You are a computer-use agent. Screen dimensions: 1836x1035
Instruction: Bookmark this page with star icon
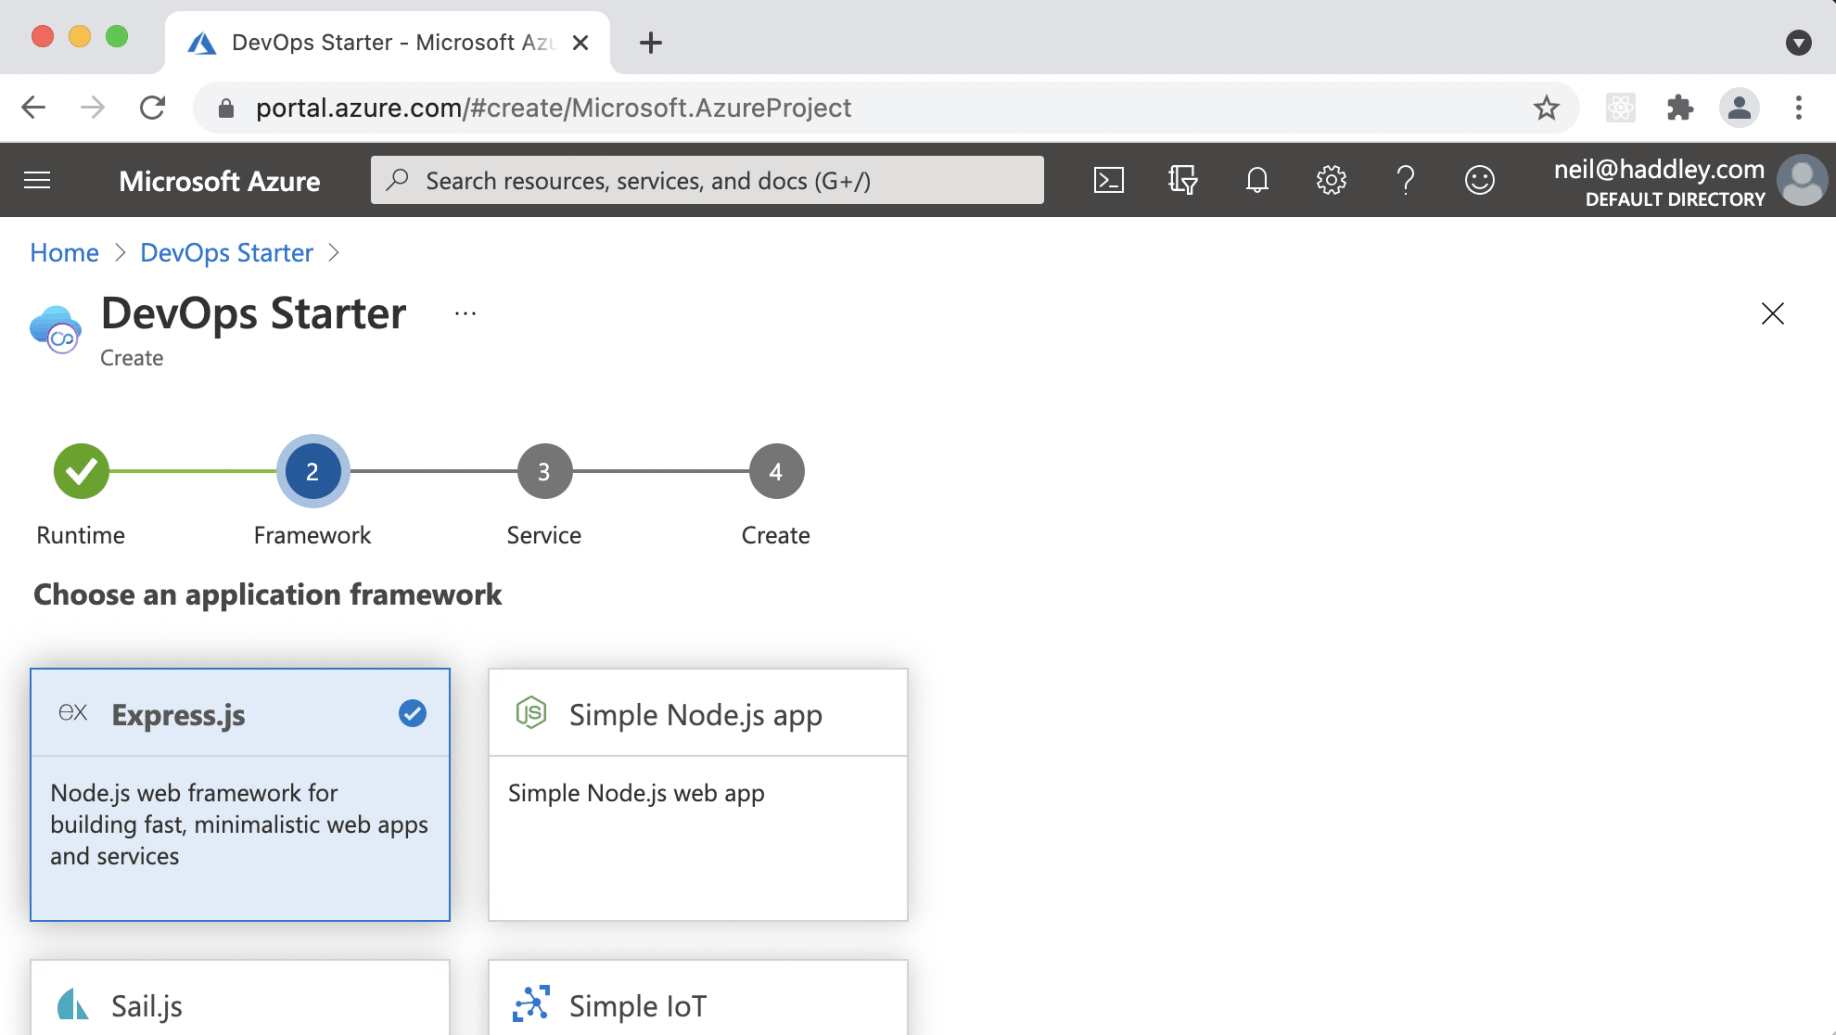pos(1546,108)
